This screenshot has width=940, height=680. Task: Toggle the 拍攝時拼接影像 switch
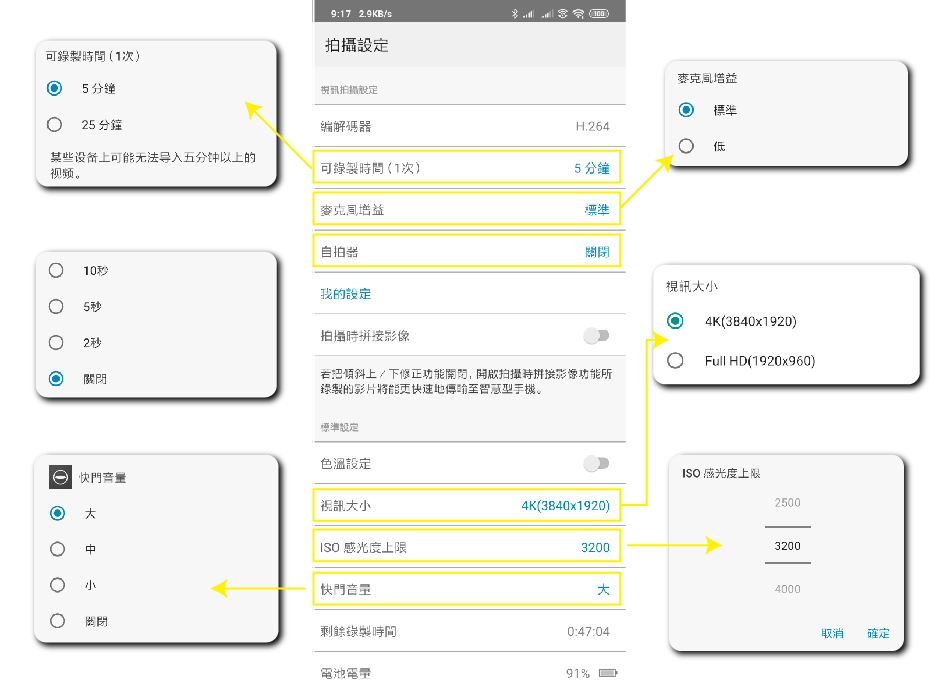point(597,336)
